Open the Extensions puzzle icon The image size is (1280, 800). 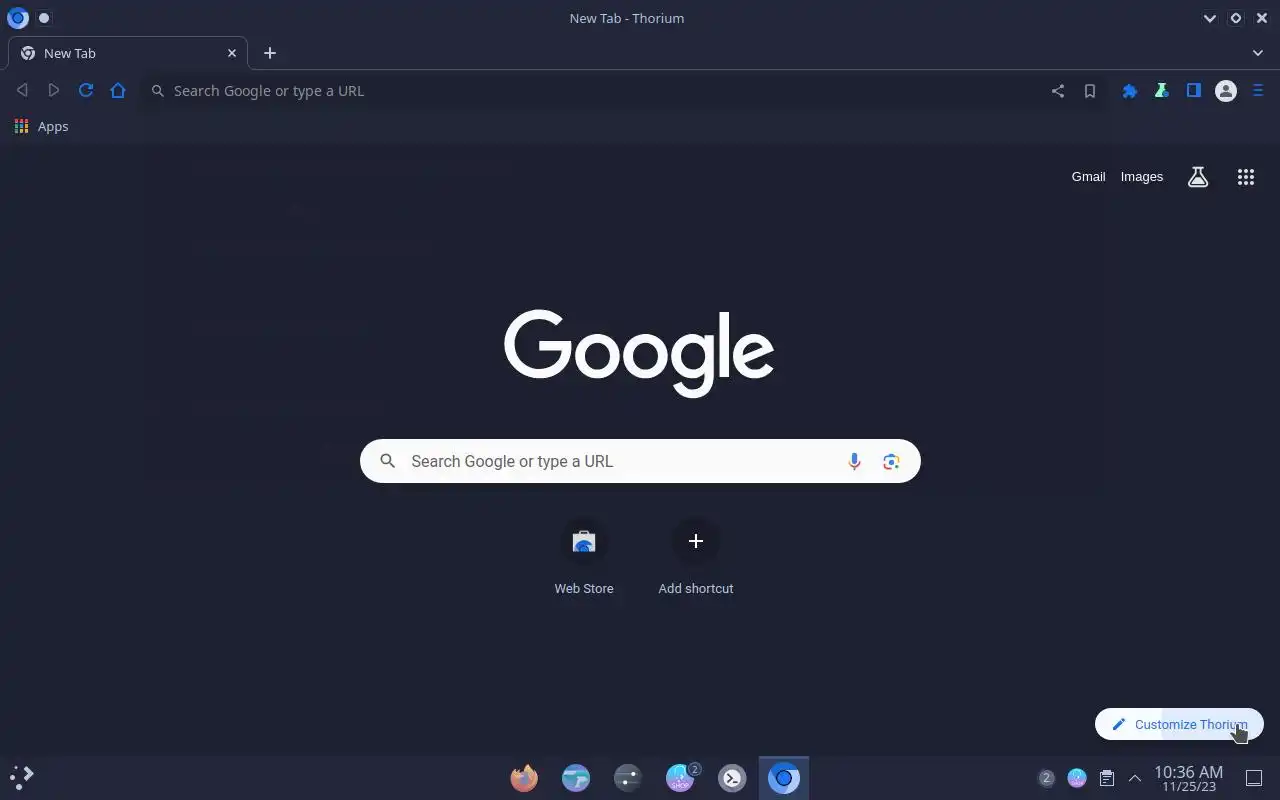click(1130, 91)
